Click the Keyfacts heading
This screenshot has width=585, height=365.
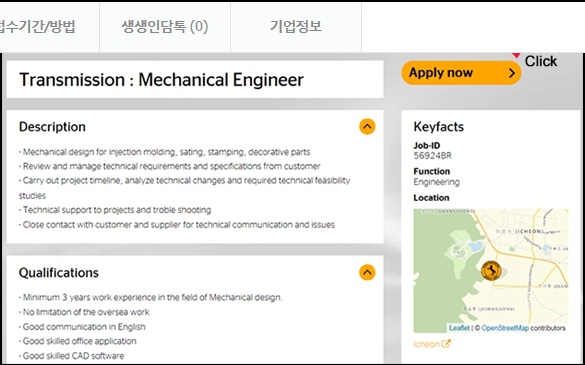pos(439,127)
